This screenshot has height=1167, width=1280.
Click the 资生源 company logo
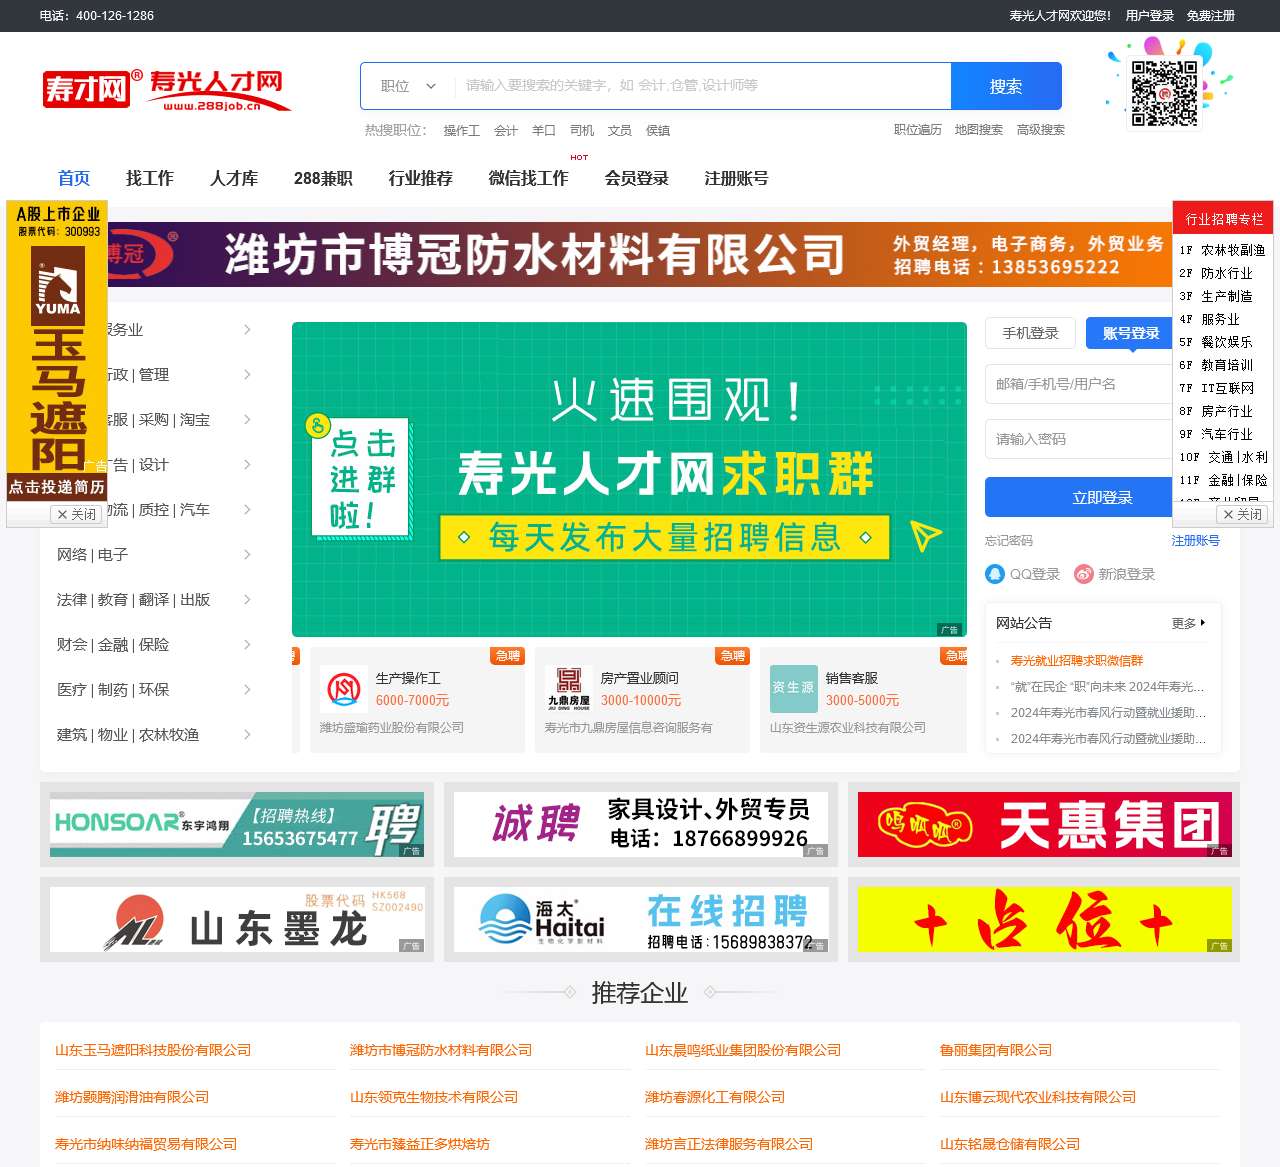793,688
